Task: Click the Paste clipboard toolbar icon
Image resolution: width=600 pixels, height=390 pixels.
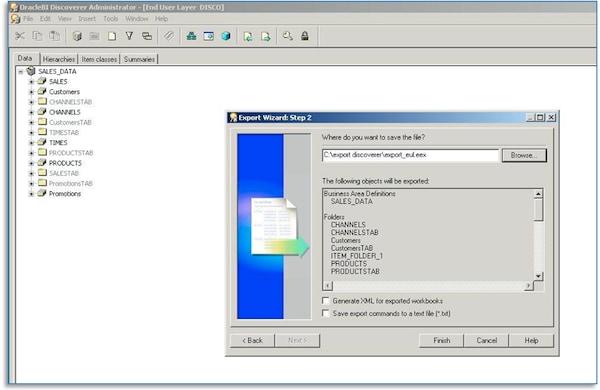Action: [54, 36]
